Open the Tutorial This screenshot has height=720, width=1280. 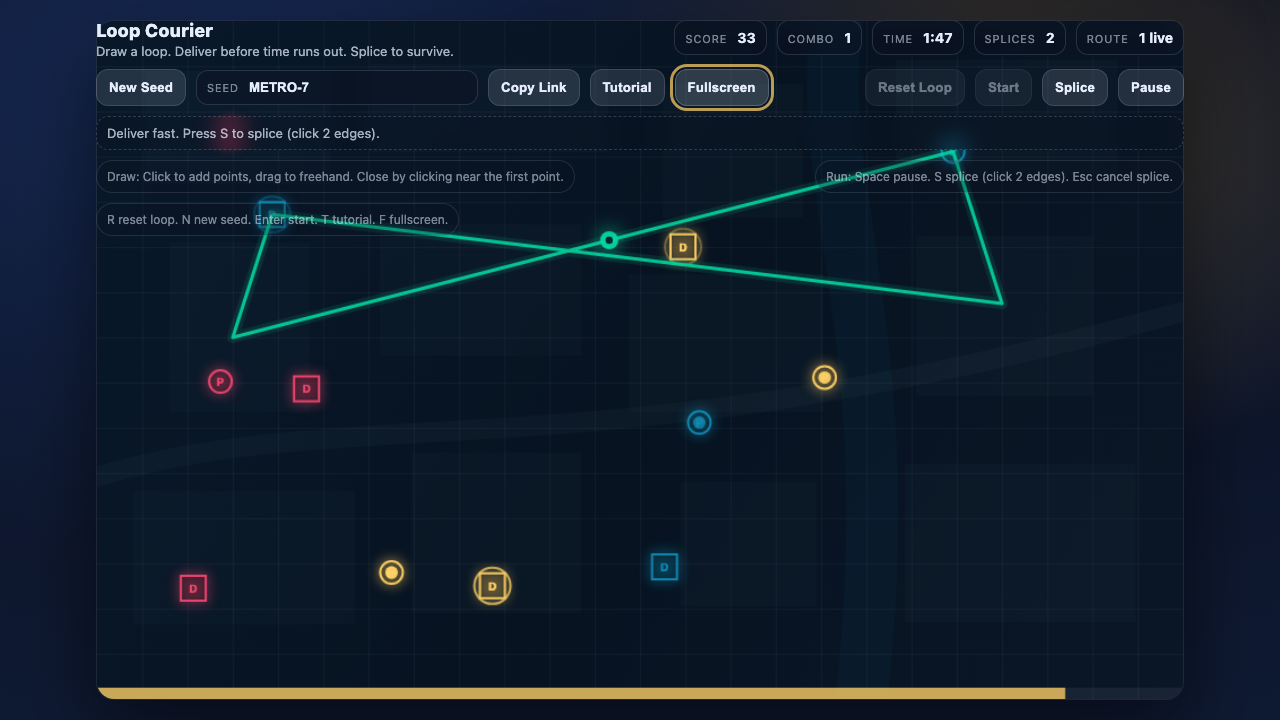[627, 87]
